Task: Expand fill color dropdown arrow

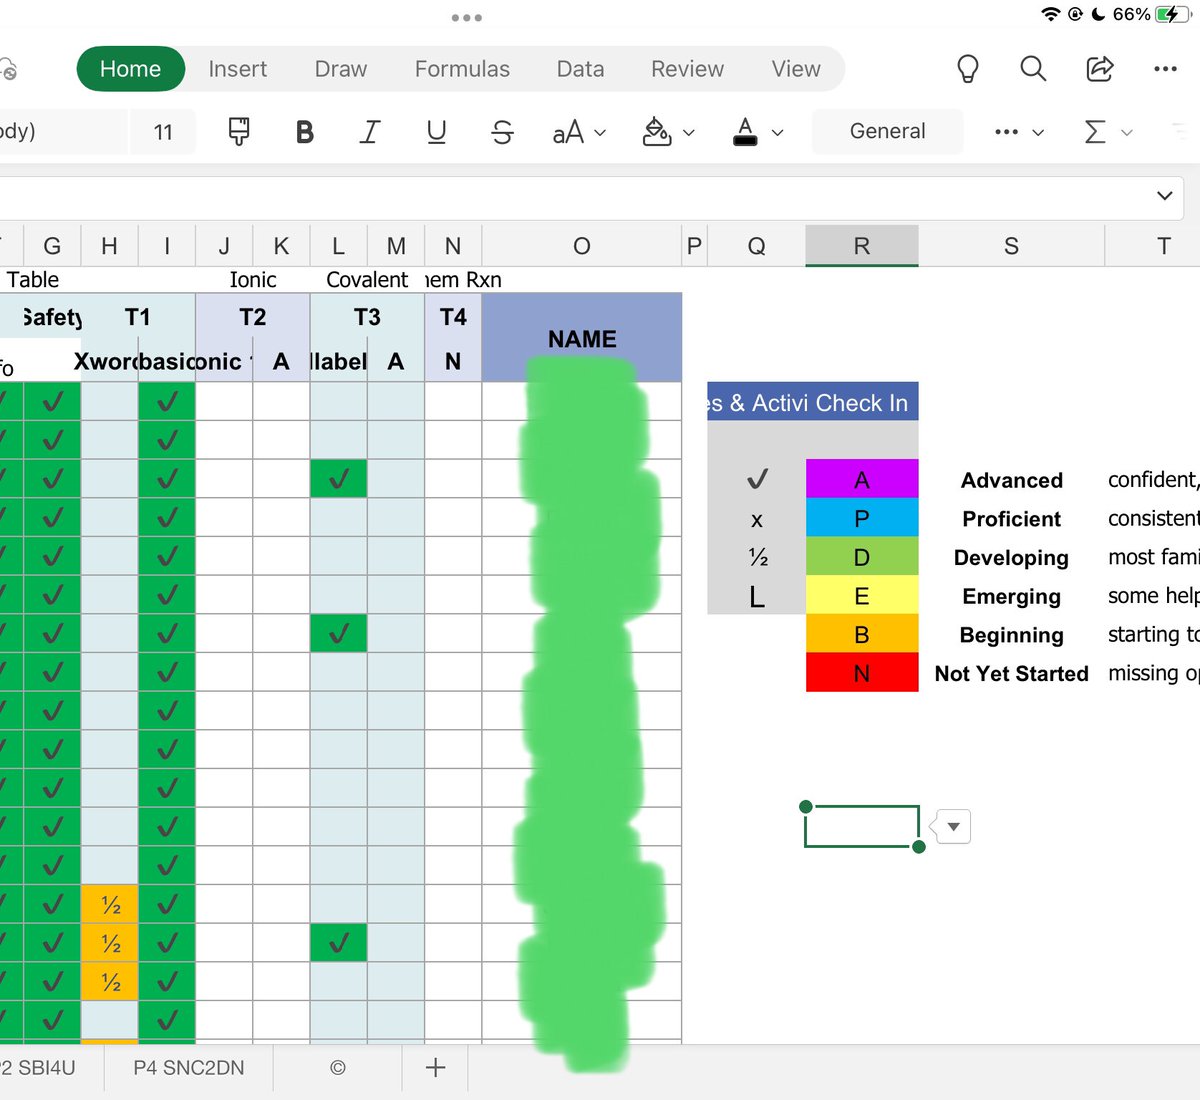Action: 689,132
